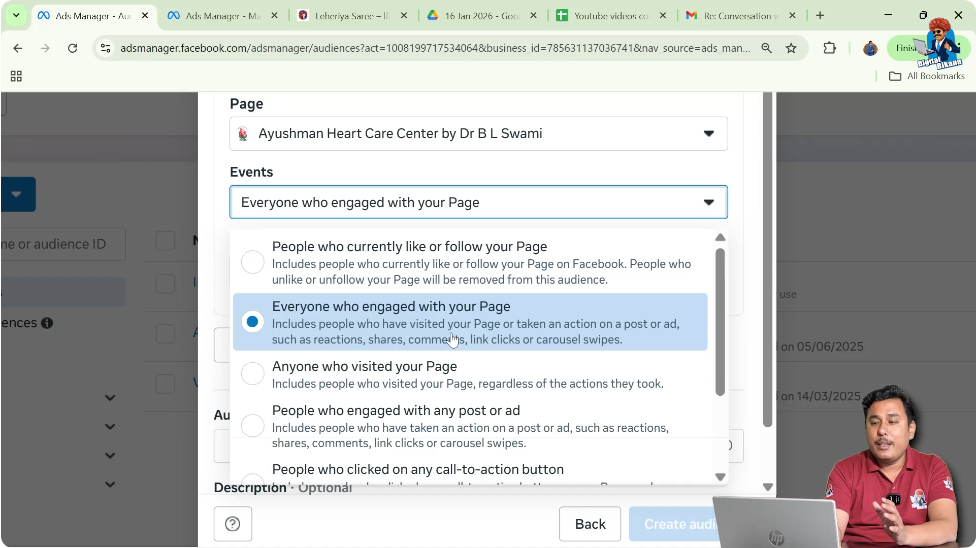Image resolution: width=976 pixels, height=548 pixels.
Task: Select People who engaged with any post
Action: 470,426
